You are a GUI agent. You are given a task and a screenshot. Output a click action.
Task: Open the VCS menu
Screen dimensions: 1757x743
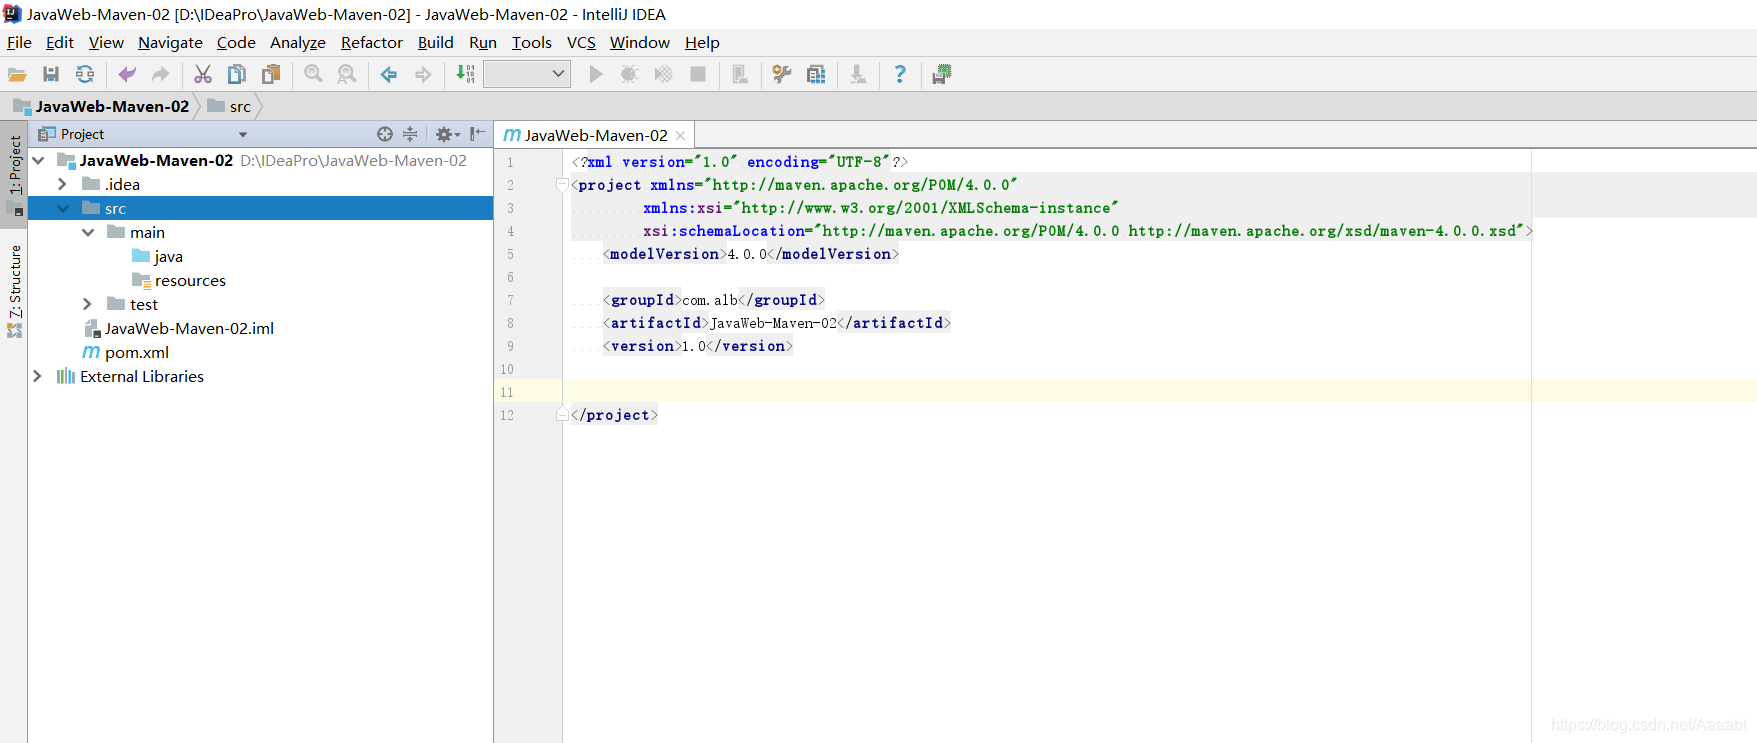(x=581, y=42)
